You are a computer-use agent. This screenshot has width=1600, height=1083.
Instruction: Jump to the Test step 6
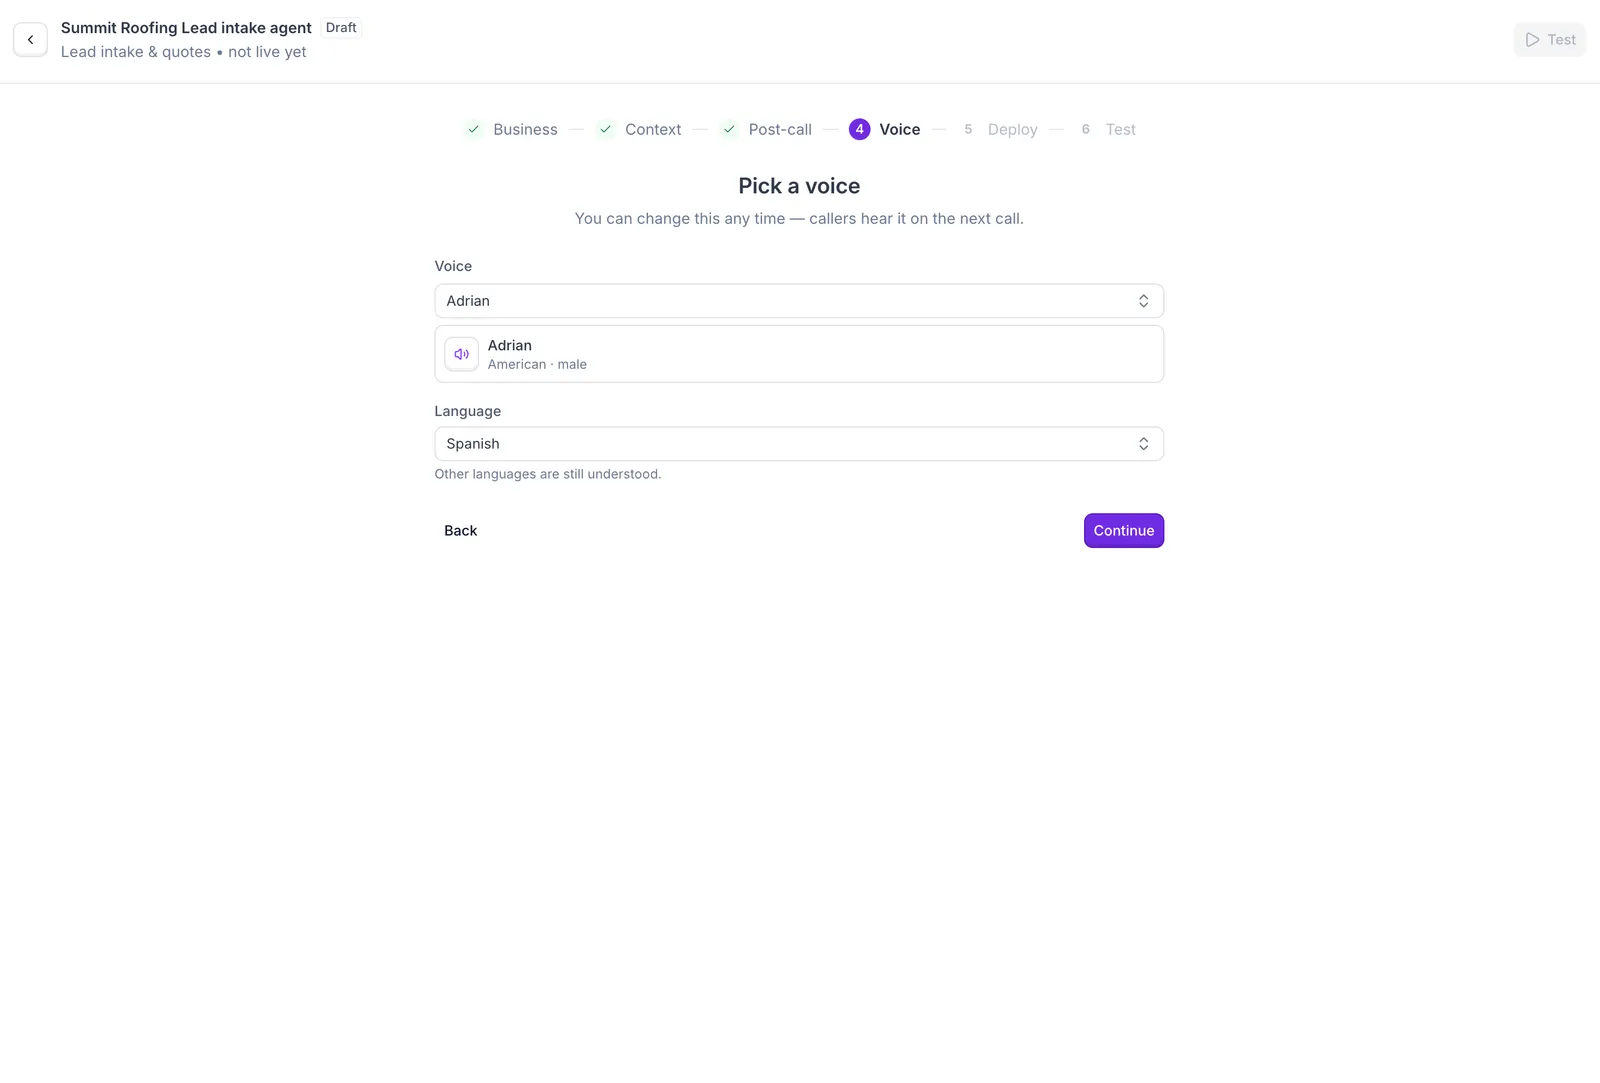(x=1106, y=129)
